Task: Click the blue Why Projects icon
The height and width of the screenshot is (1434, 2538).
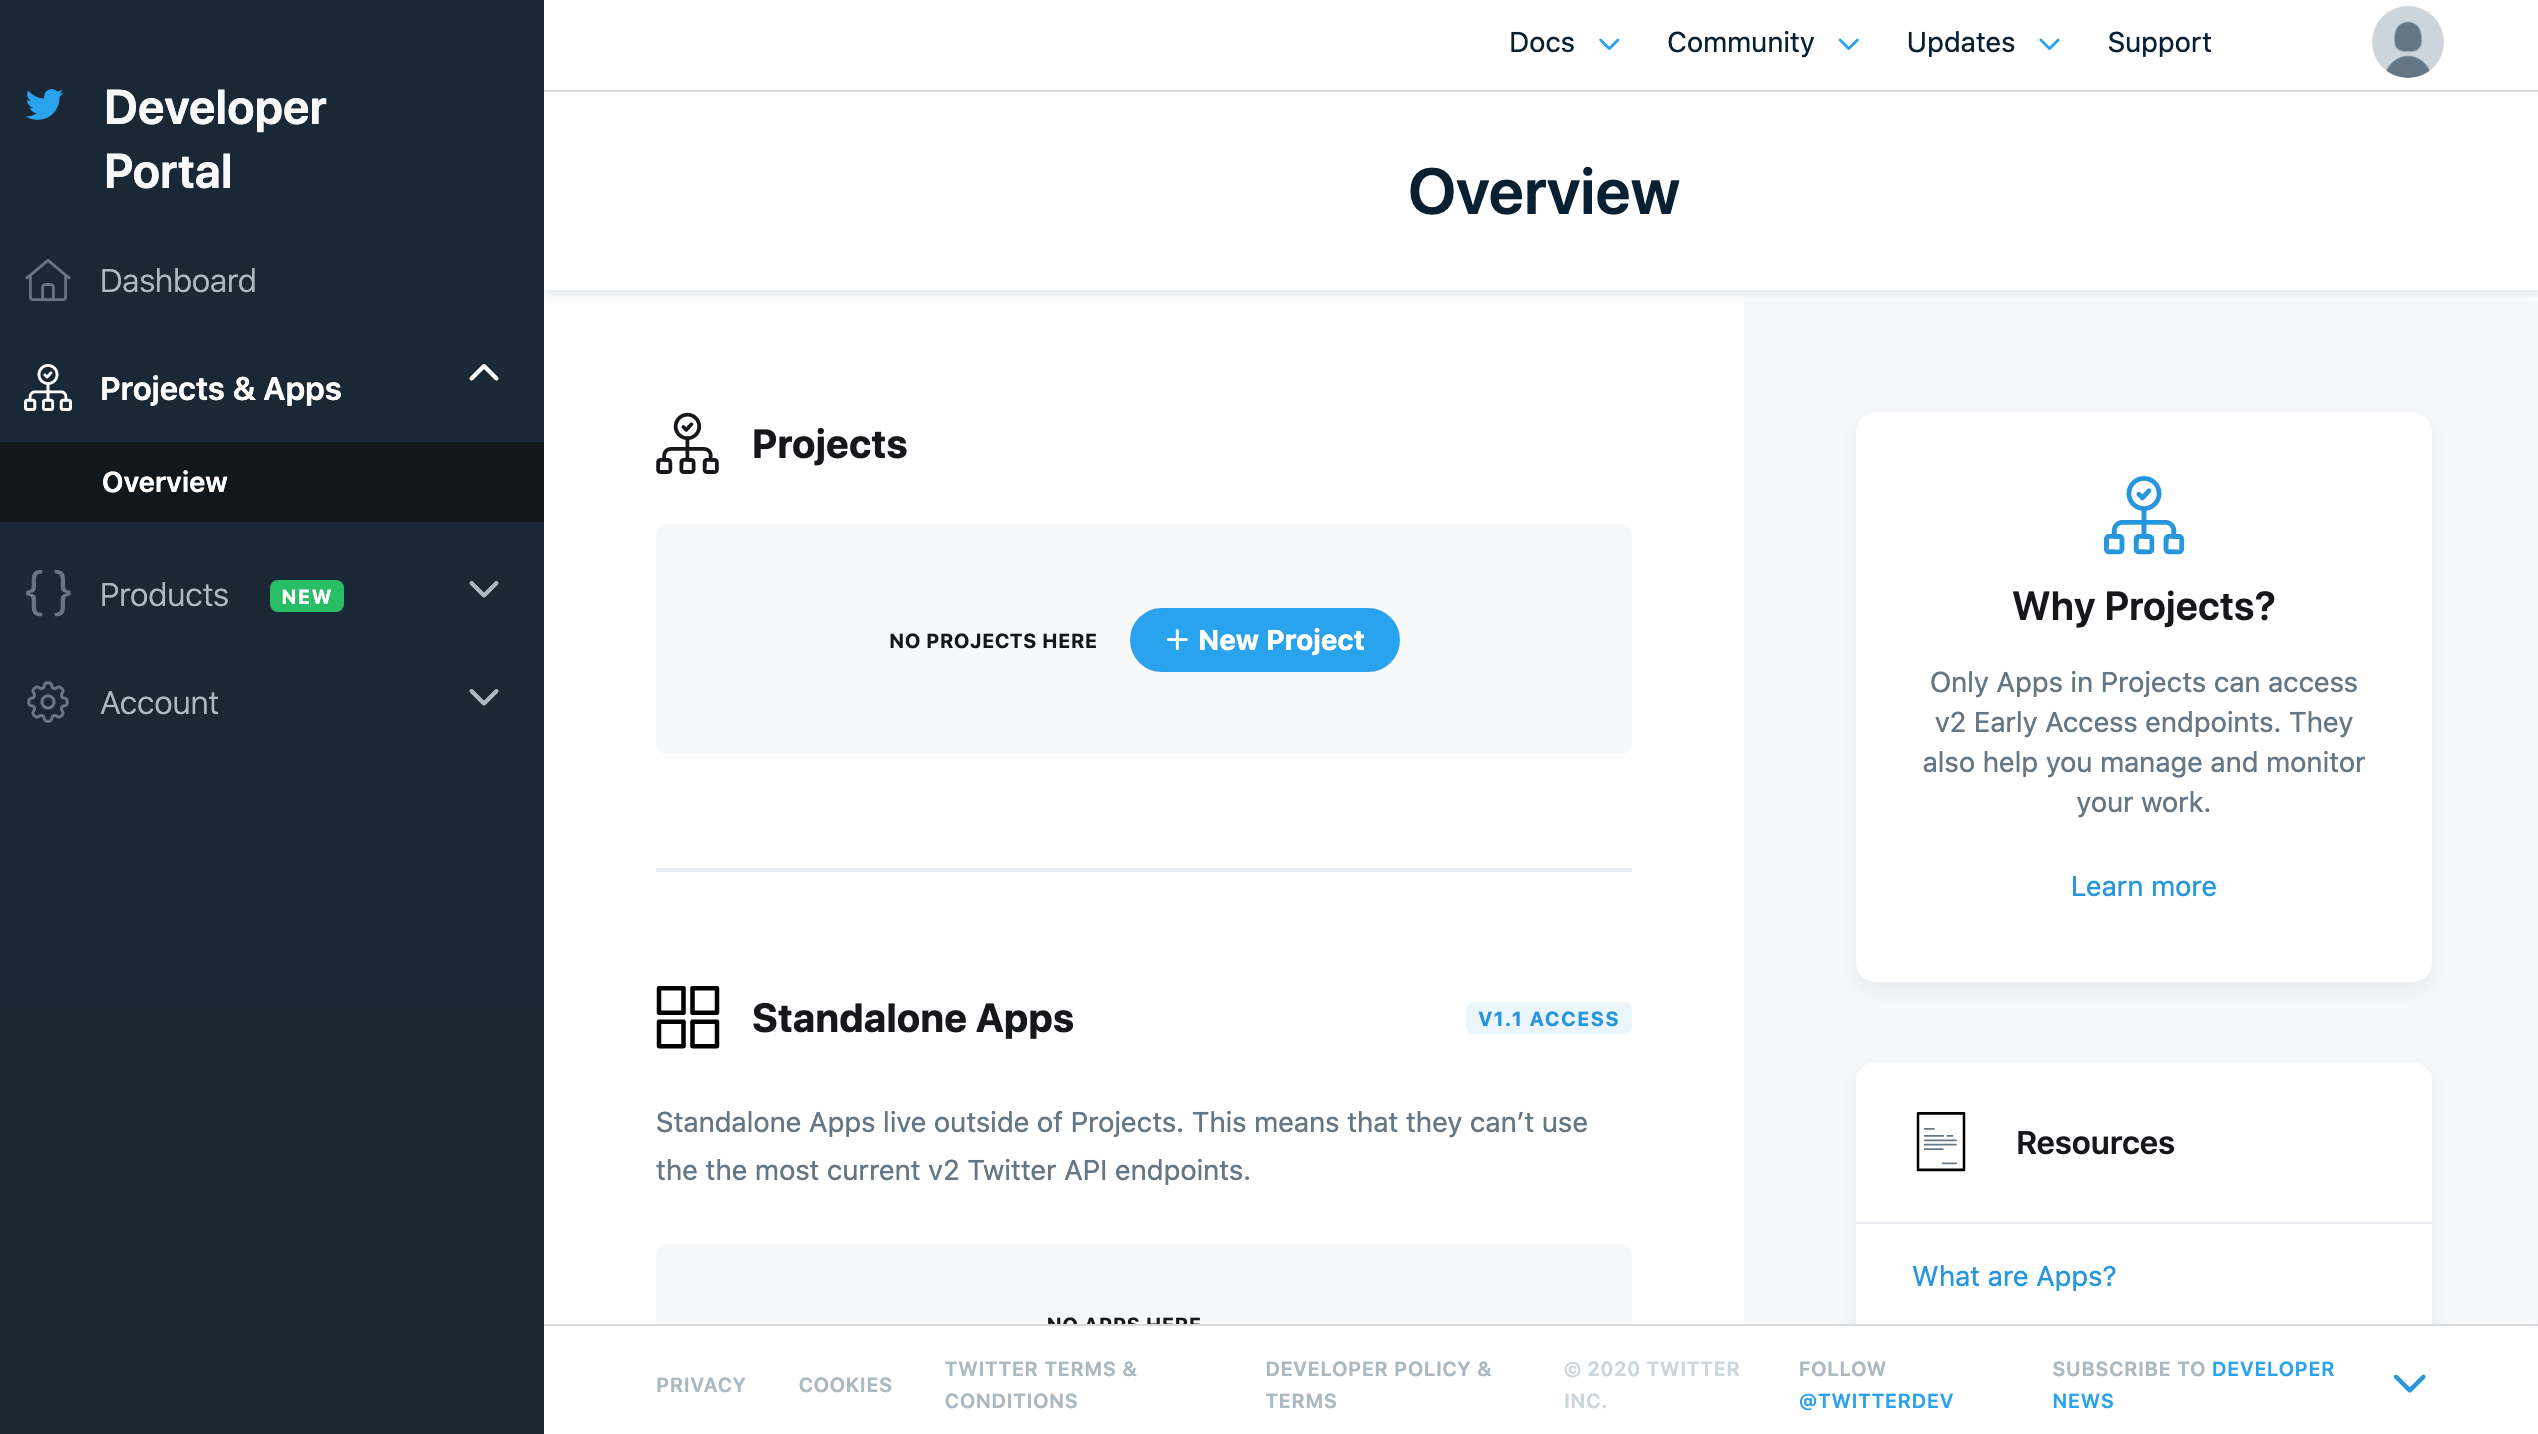Action: [2143, 515]
